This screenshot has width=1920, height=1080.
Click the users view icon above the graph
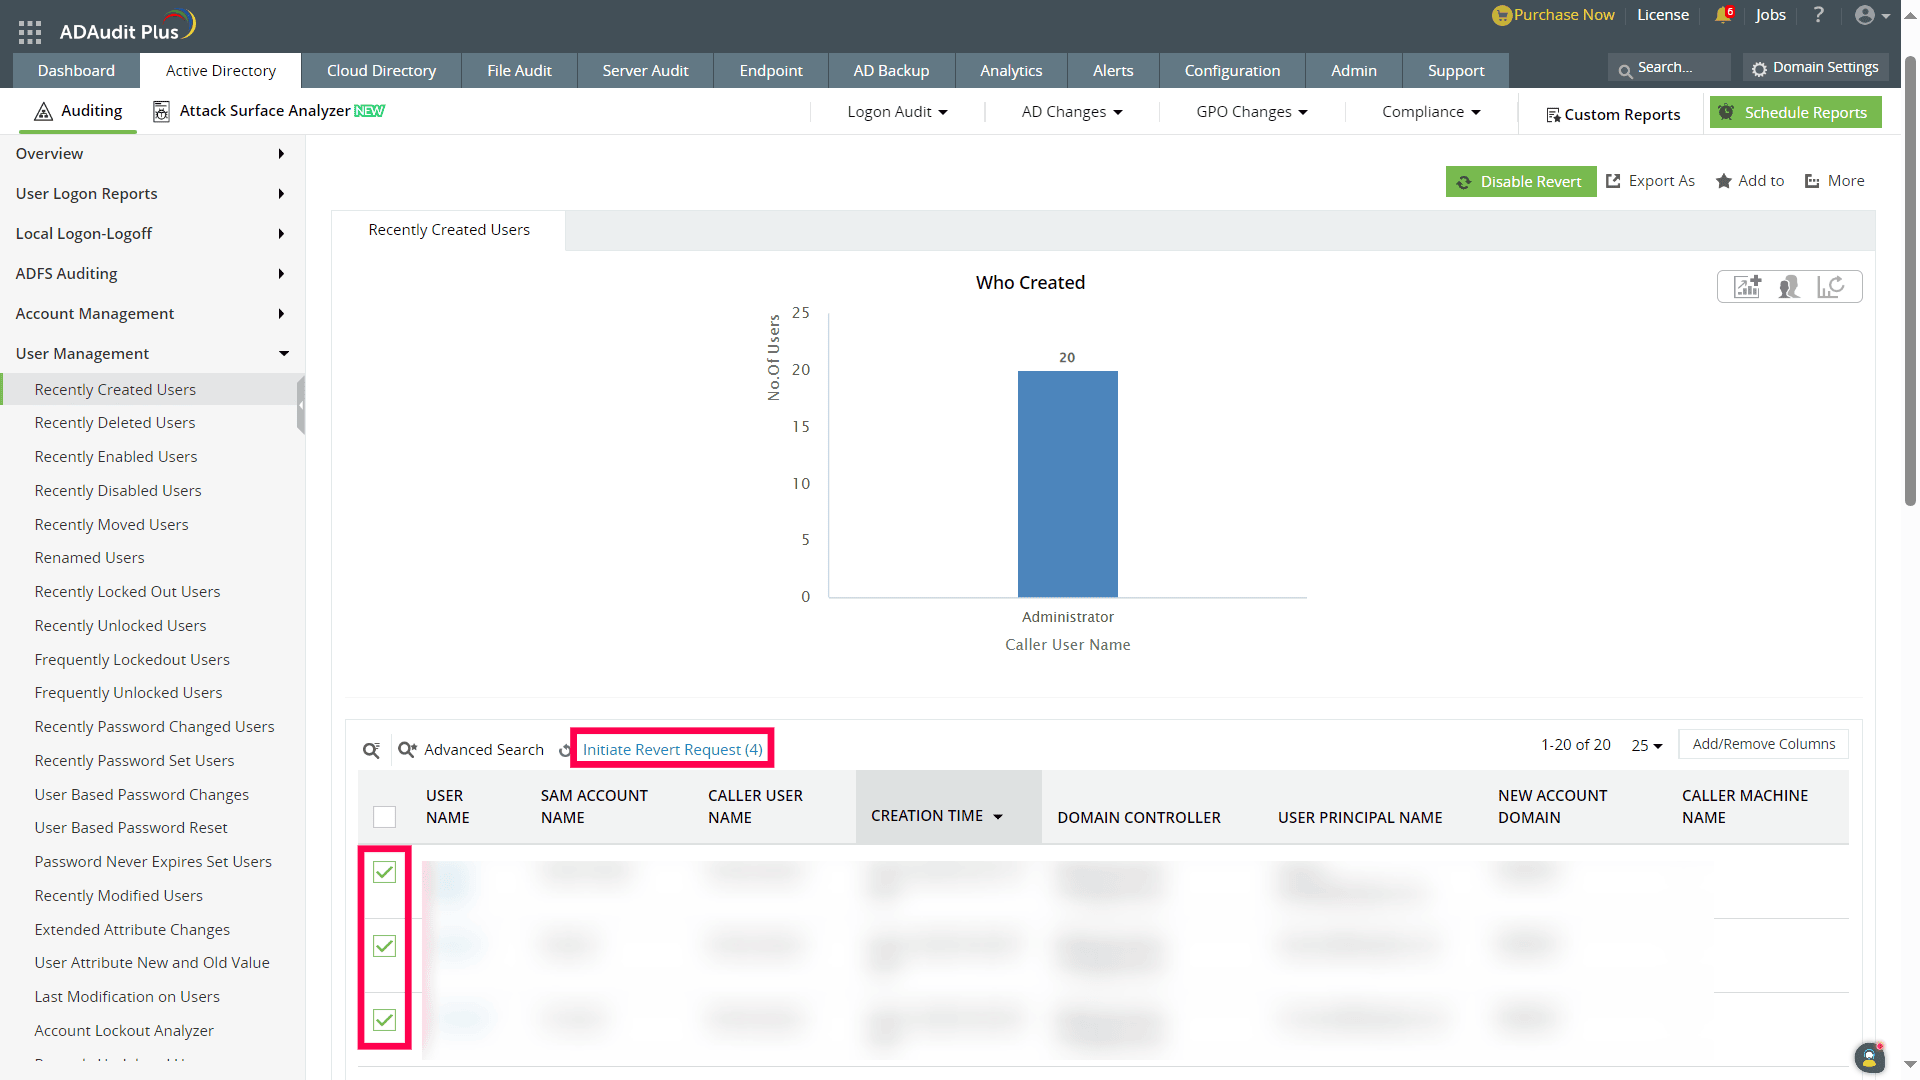click(x=1789, y=287)
